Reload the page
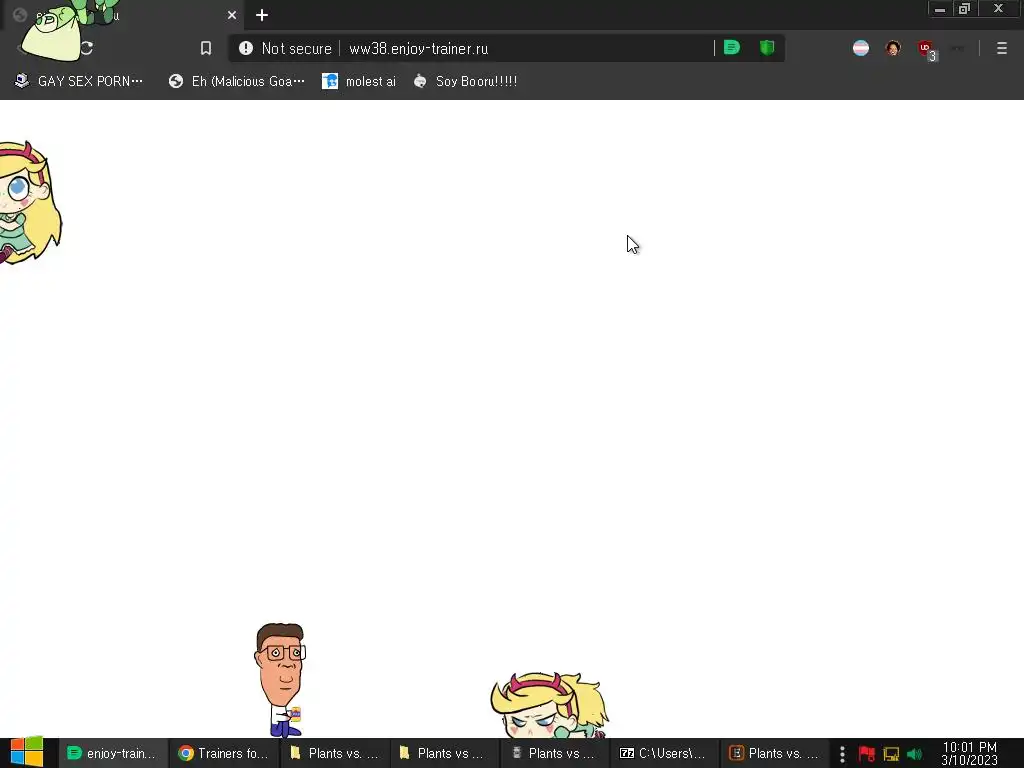The width and height of the screenshot is (1024, 768). point(87,48)
